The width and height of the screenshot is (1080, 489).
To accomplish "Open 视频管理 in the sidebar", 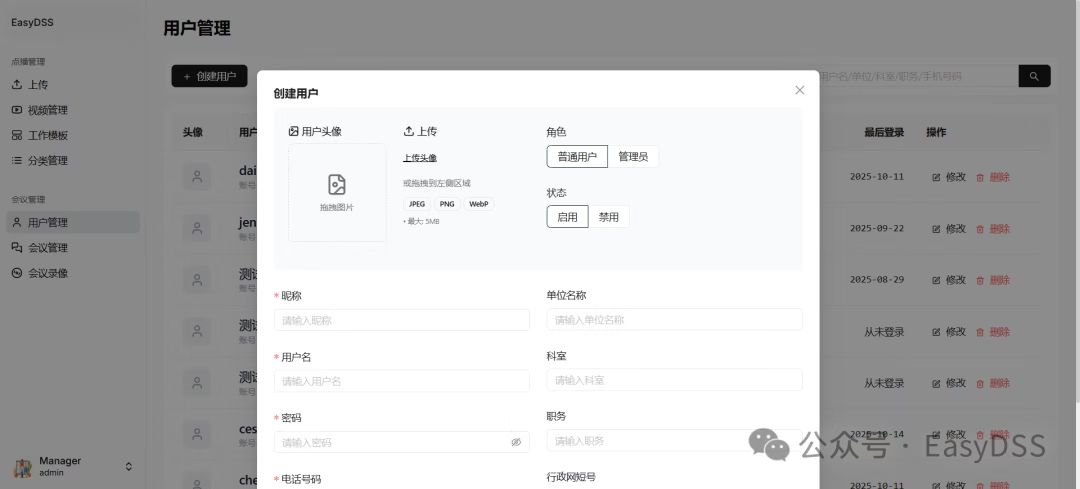I will (x=74, y=110).
